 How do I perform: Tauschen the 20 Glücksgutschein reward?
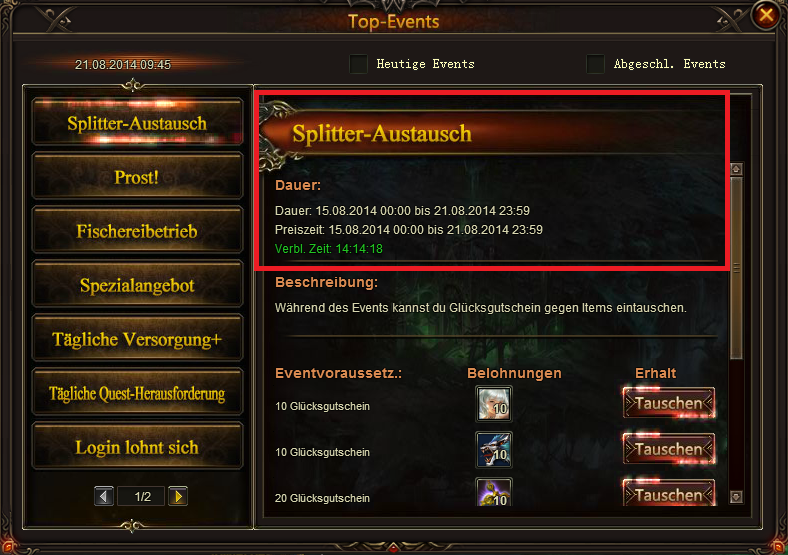pos(669,493)
